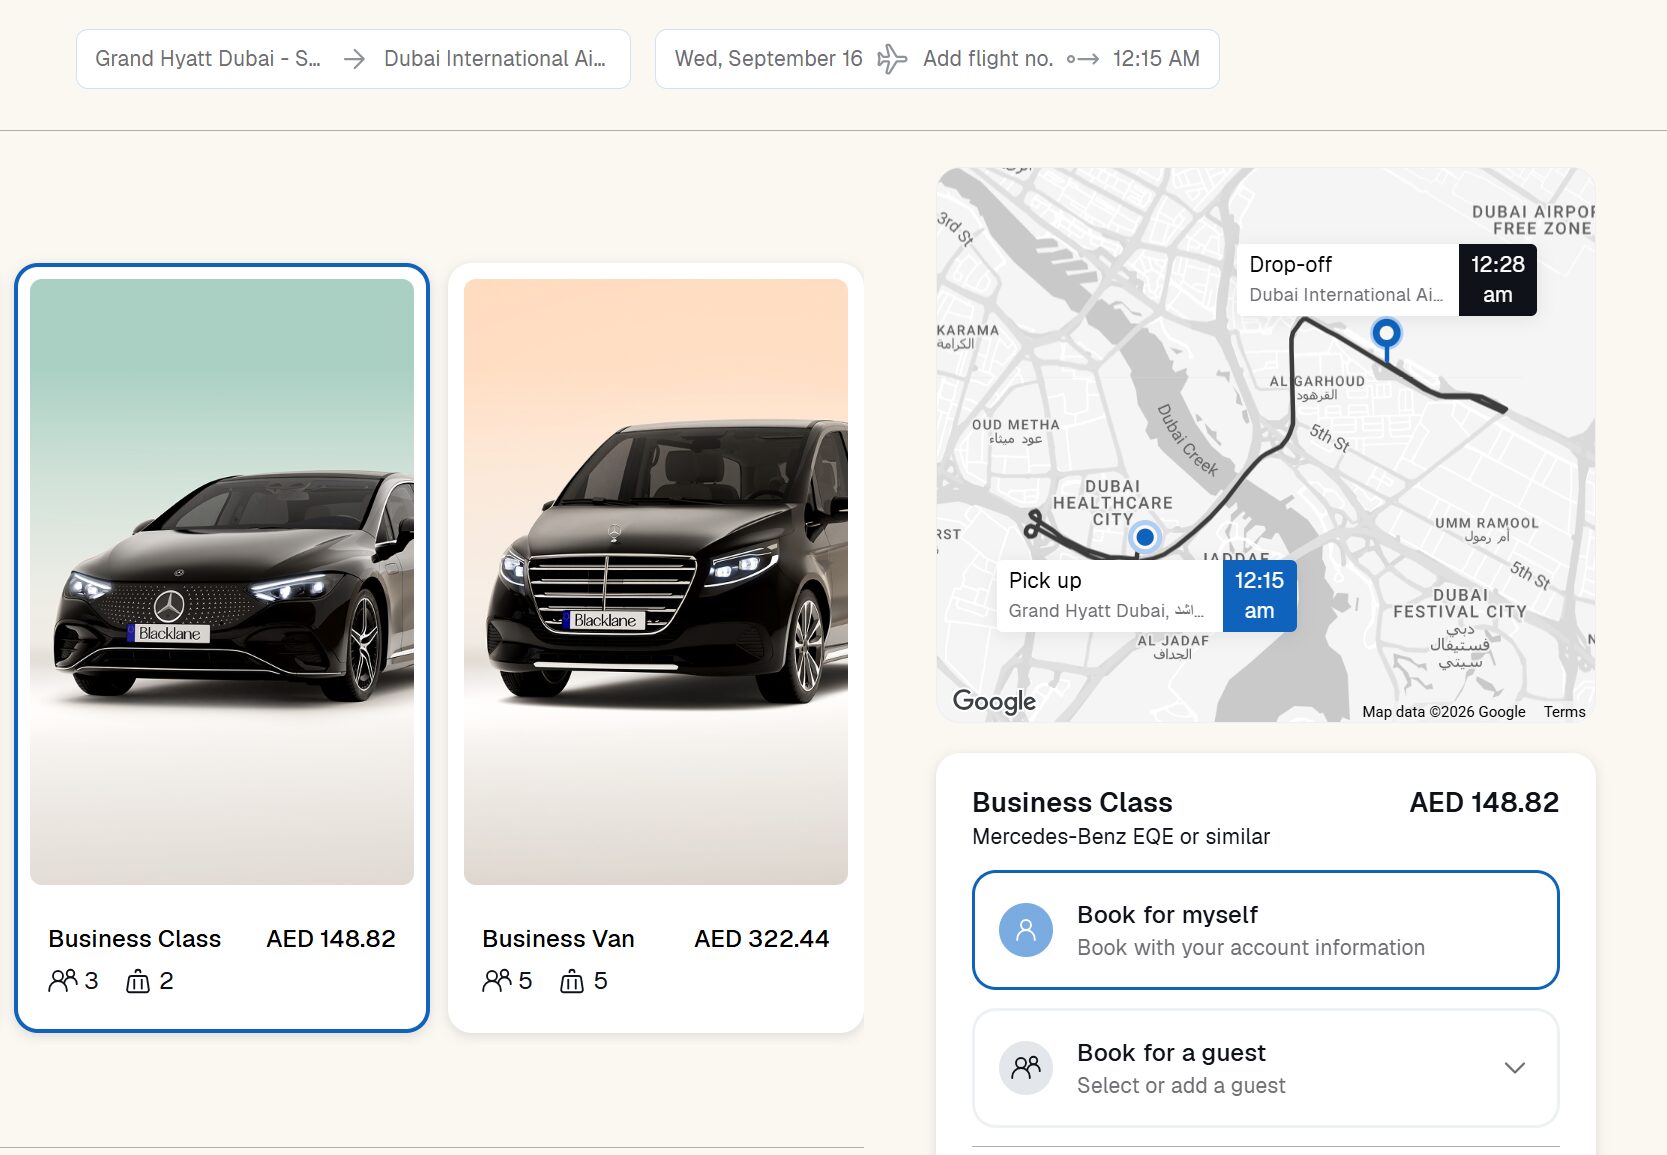
Task: Click the Business Class title on the vehicle card
Action: [135, 939]
